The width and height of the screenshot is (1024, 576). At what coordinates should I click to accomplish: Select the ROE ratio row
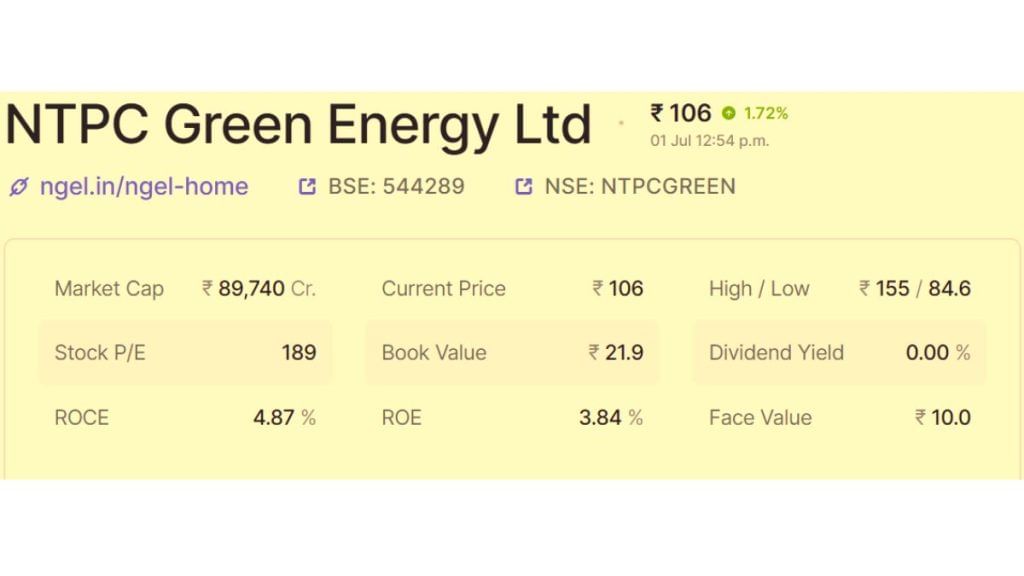tap(513, 417)
